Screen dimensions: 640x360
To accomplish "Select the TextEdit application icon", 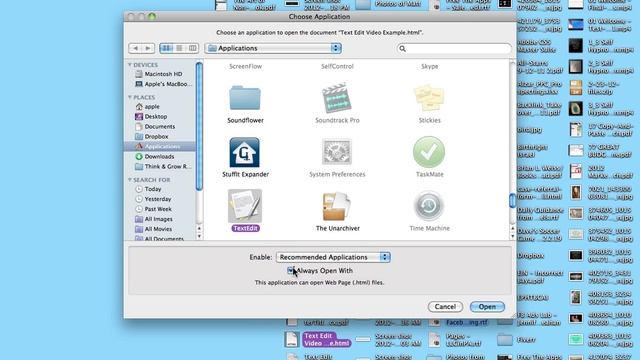I will 245,206.
